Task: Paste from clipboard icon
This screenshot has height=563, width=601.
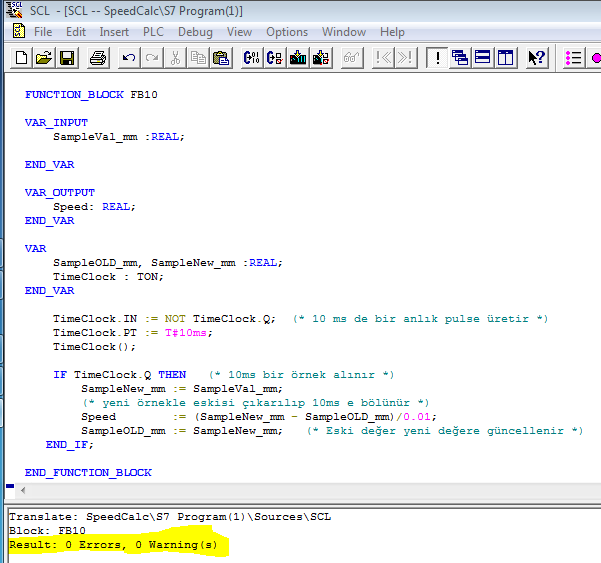Action: click(x=221, y=58)
